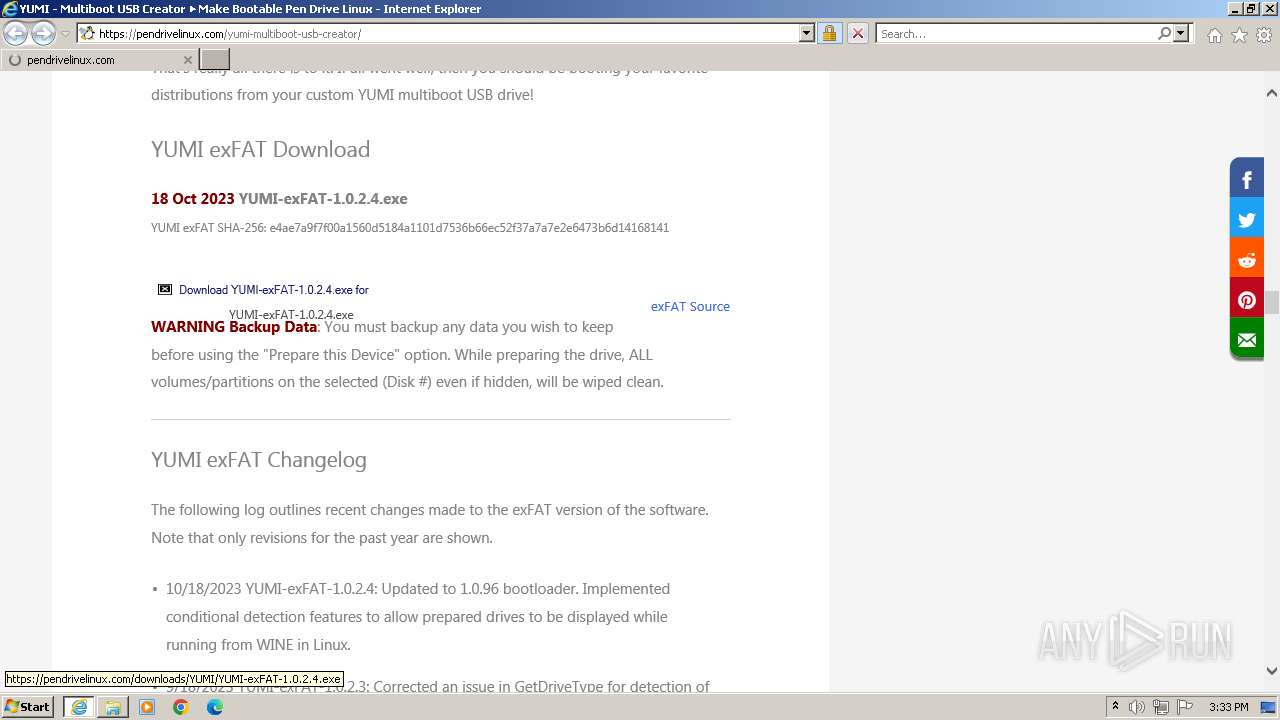Click the magnifier search icon
The height and width of the screenshot is (720, 1280).
coord(1164,33)
